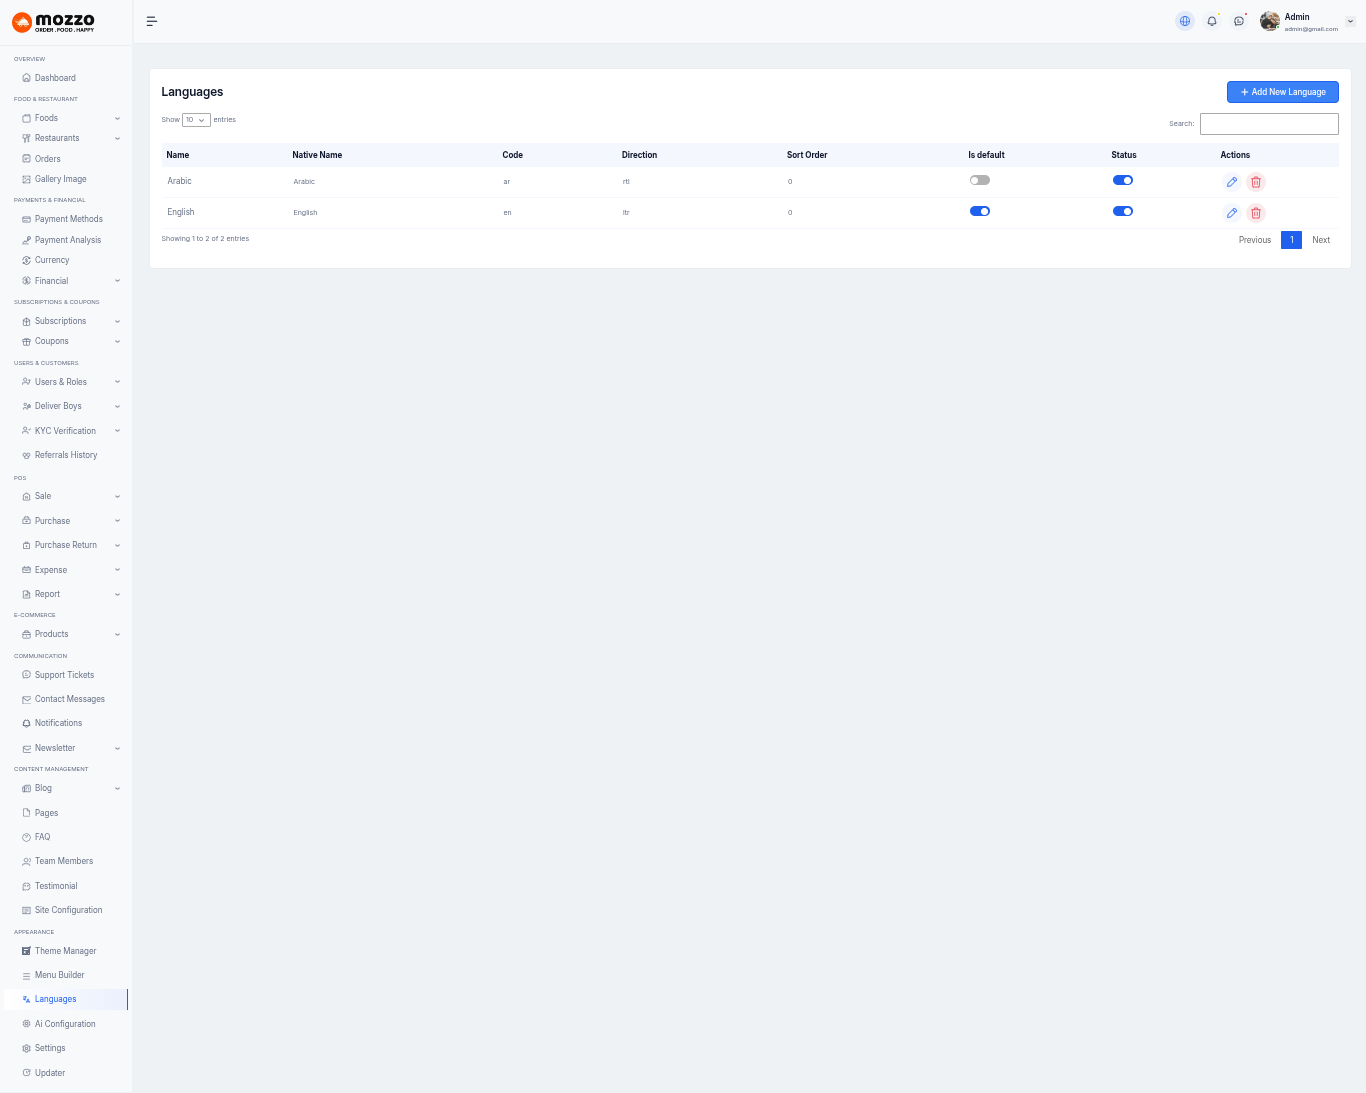The width and height of the screenshot is (1366, 1093).
Task: Click the edit pencil icon for English
Action: [x=1232, y=213]
